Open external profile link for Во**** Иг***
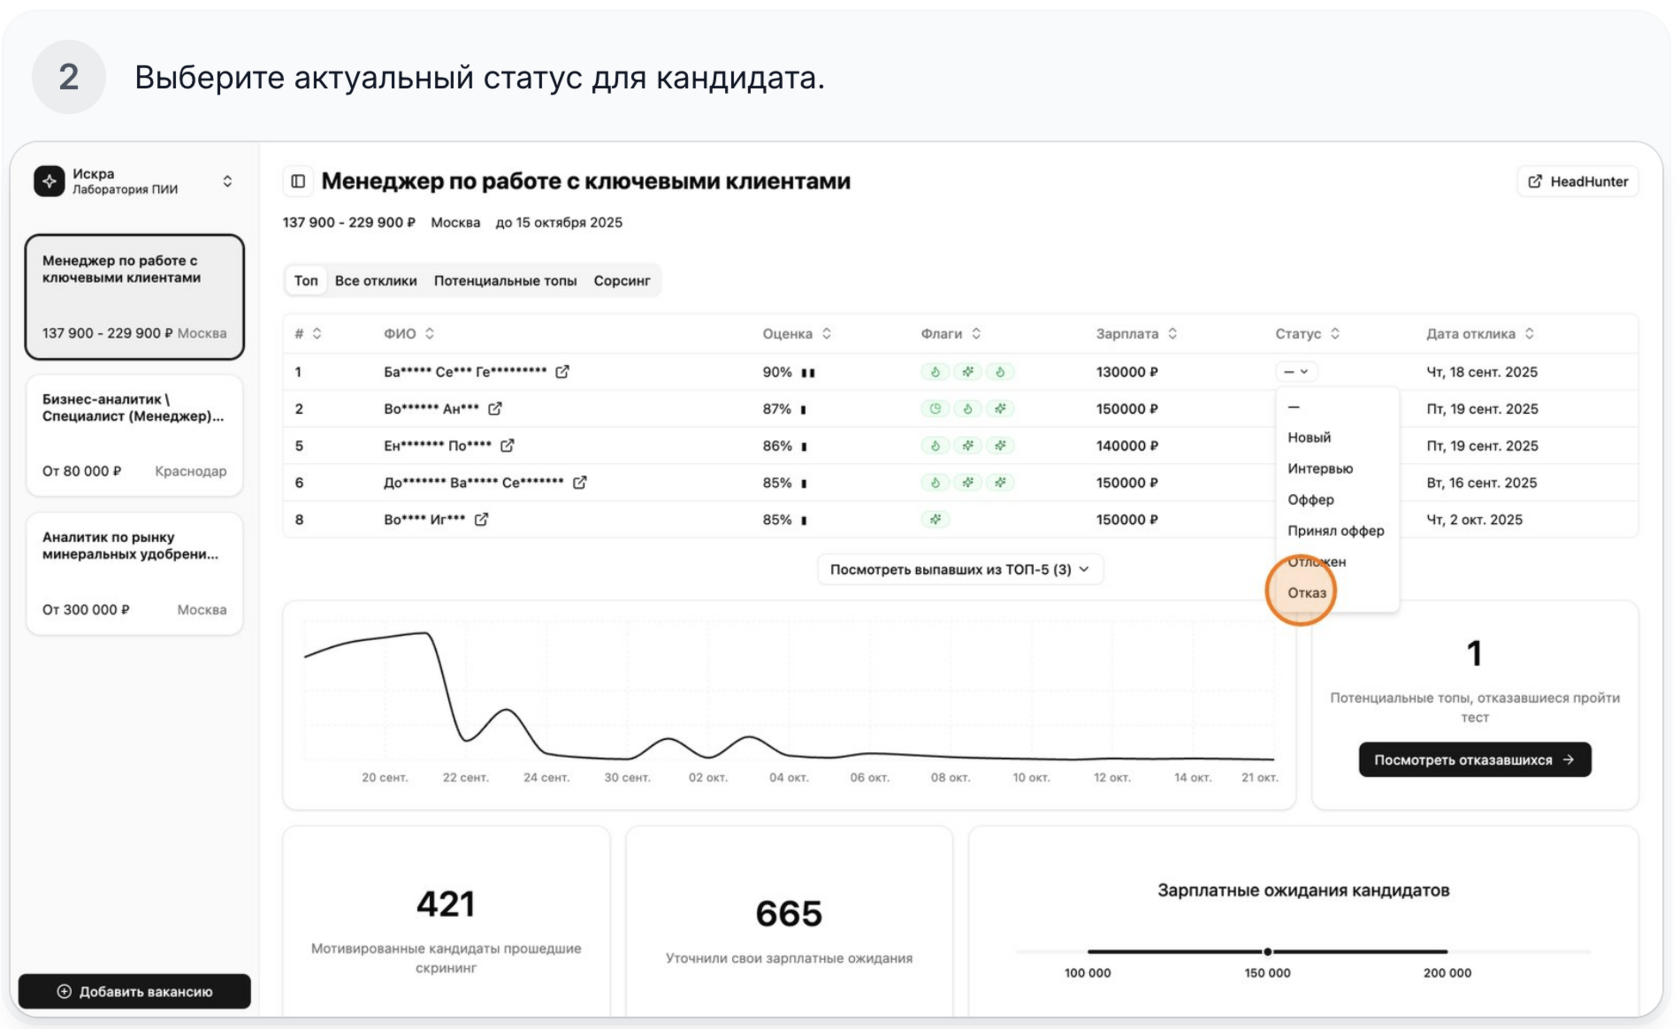 click(x=482, y=520)
